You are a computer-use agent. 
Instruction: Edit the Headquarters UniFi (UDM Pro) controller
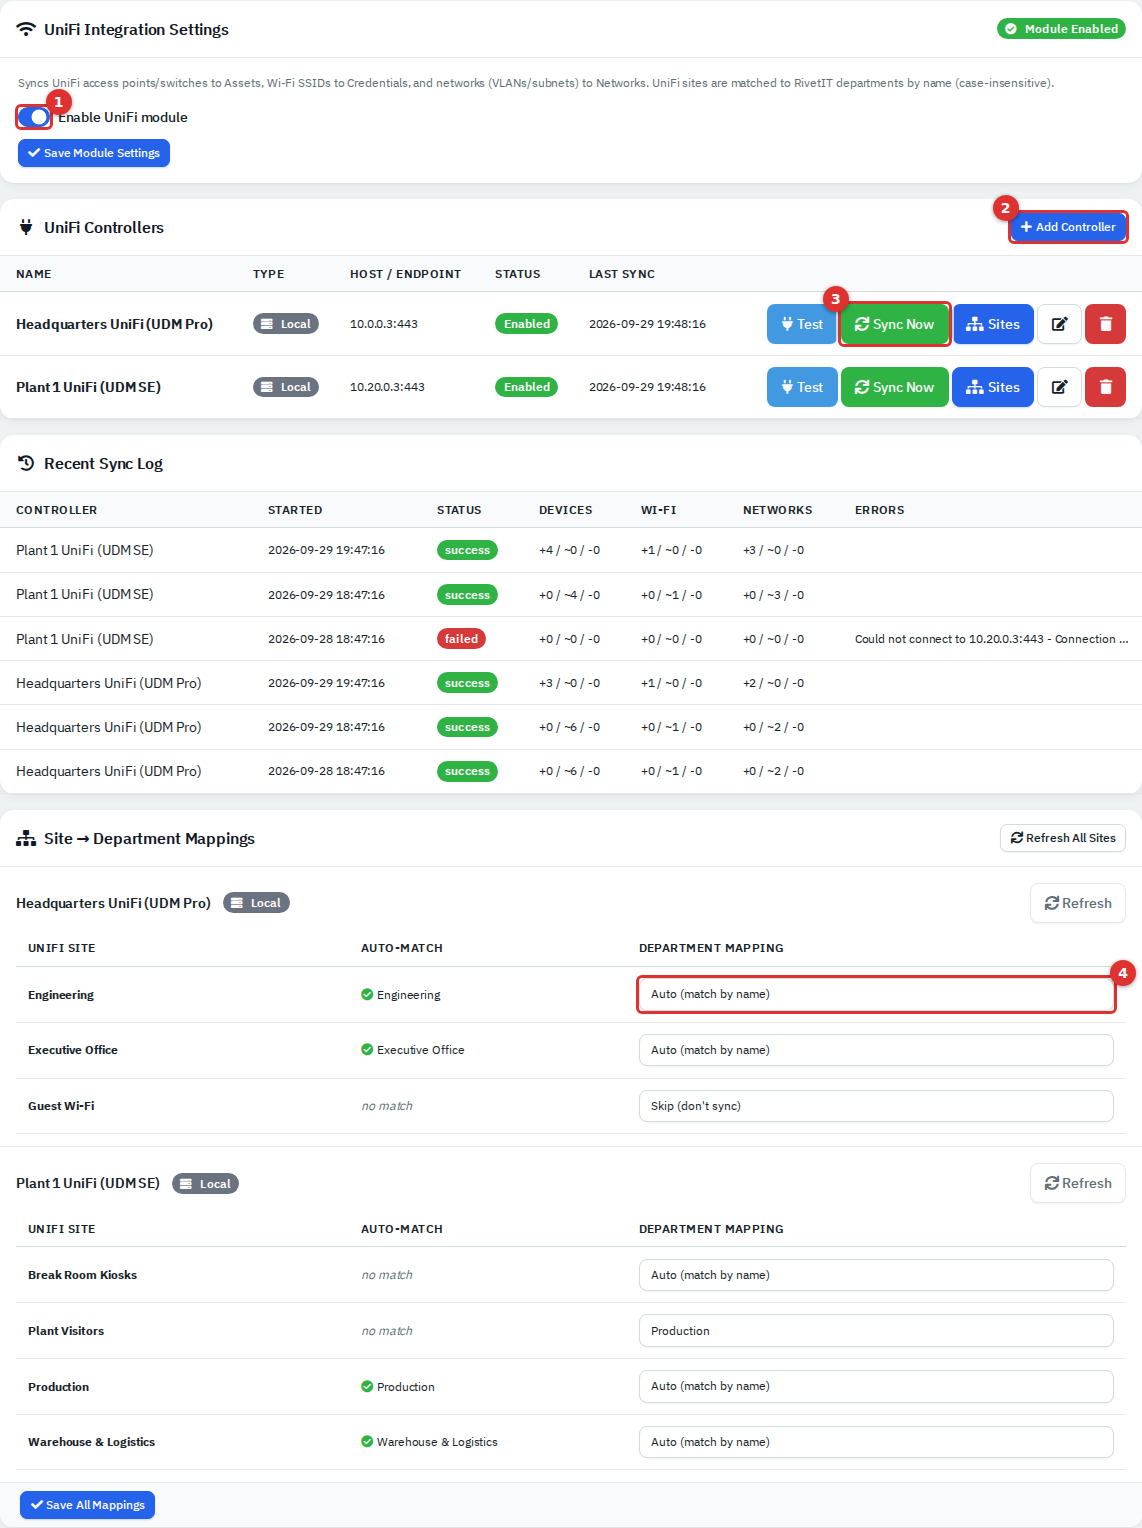click(x=1059, y=324)
